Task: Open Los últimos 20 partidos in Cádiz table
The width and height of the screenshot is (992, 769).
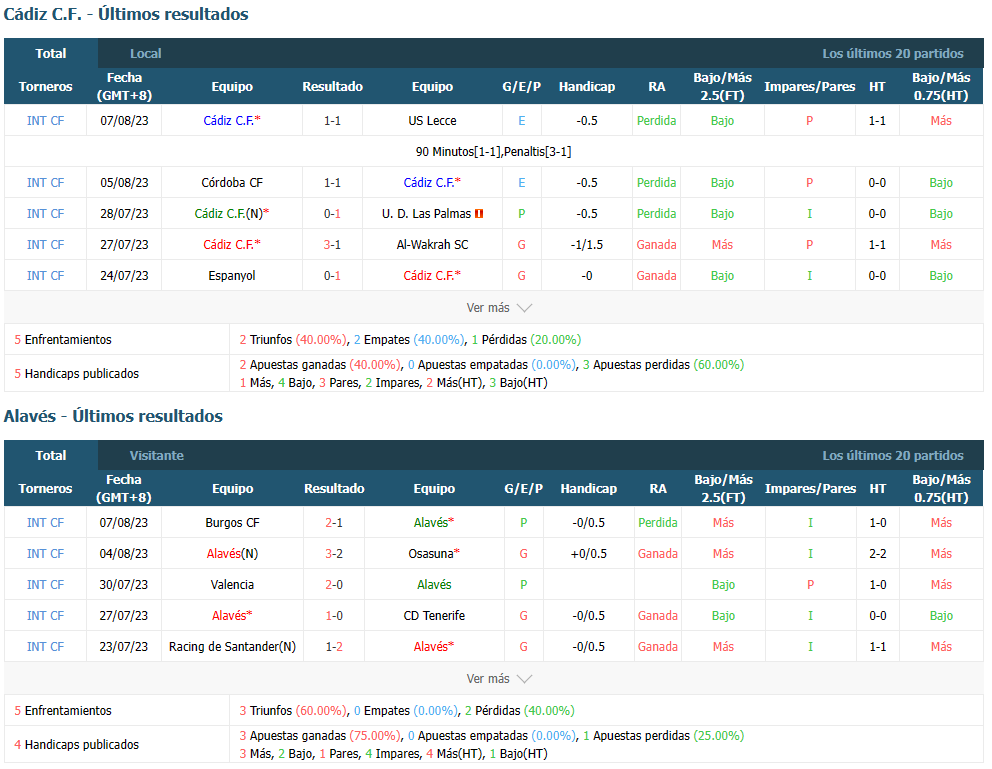Action: (893, 54)
